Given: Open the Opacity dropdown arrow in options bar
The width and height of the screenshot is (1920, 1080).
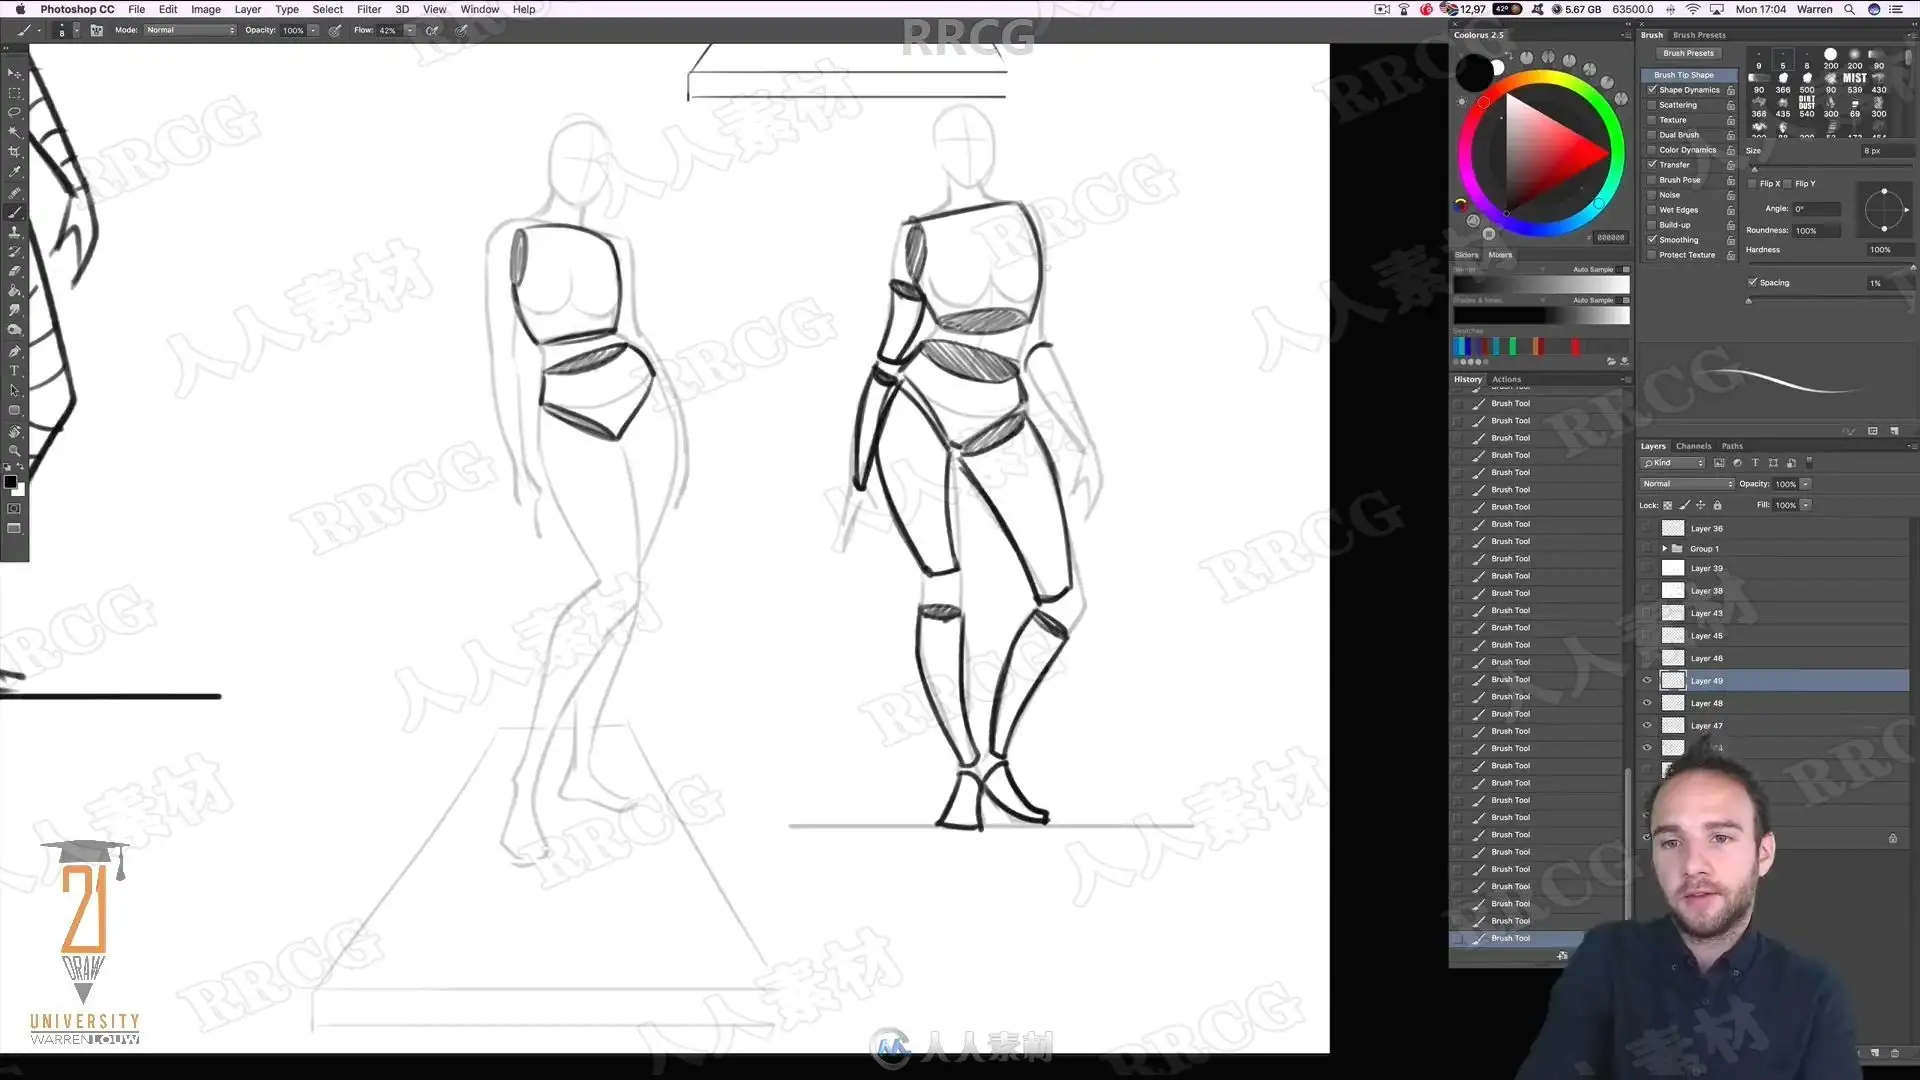Looking at the screenshot, I should point(313,30).
